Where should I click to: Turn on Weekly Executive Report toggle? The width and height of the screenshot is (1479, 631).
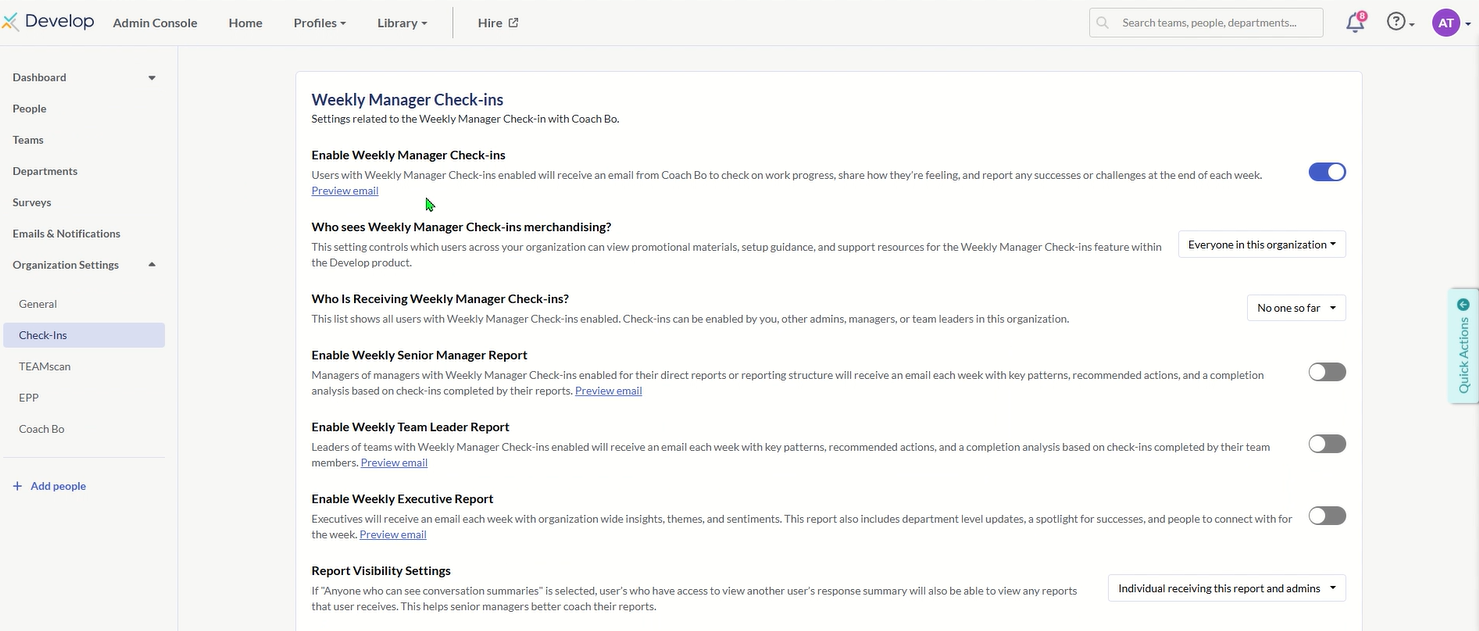pos(1327,516)
